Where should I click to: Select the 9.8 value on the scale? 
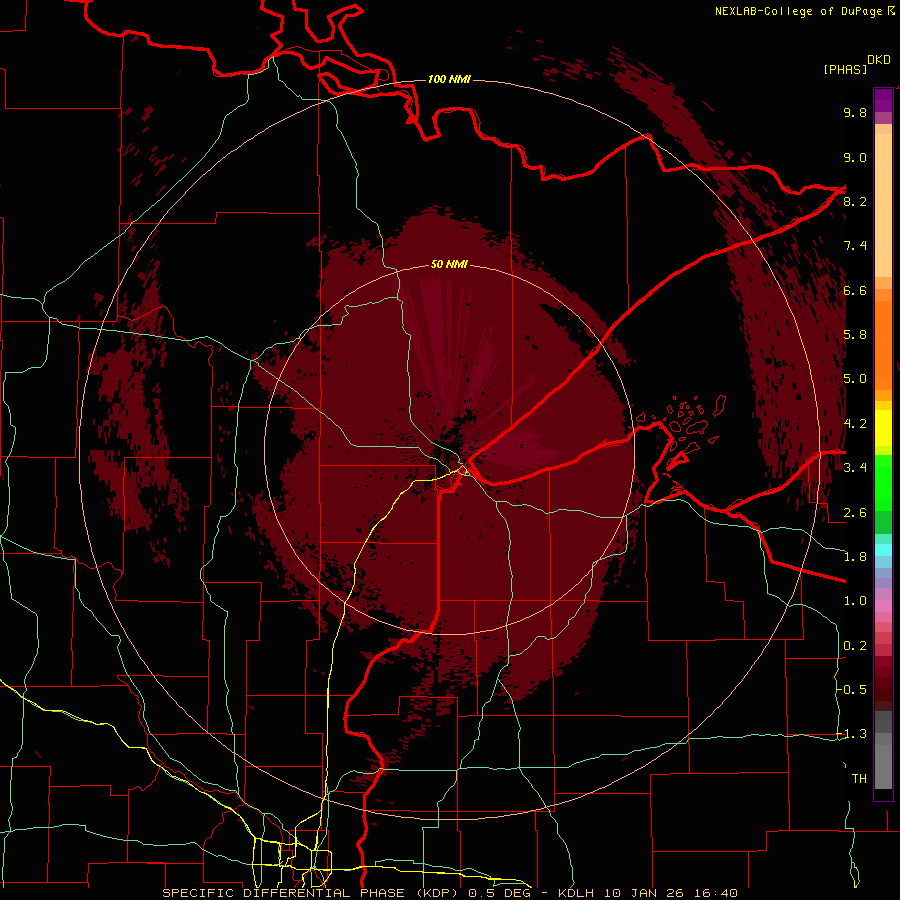click(x=855, y=112)
